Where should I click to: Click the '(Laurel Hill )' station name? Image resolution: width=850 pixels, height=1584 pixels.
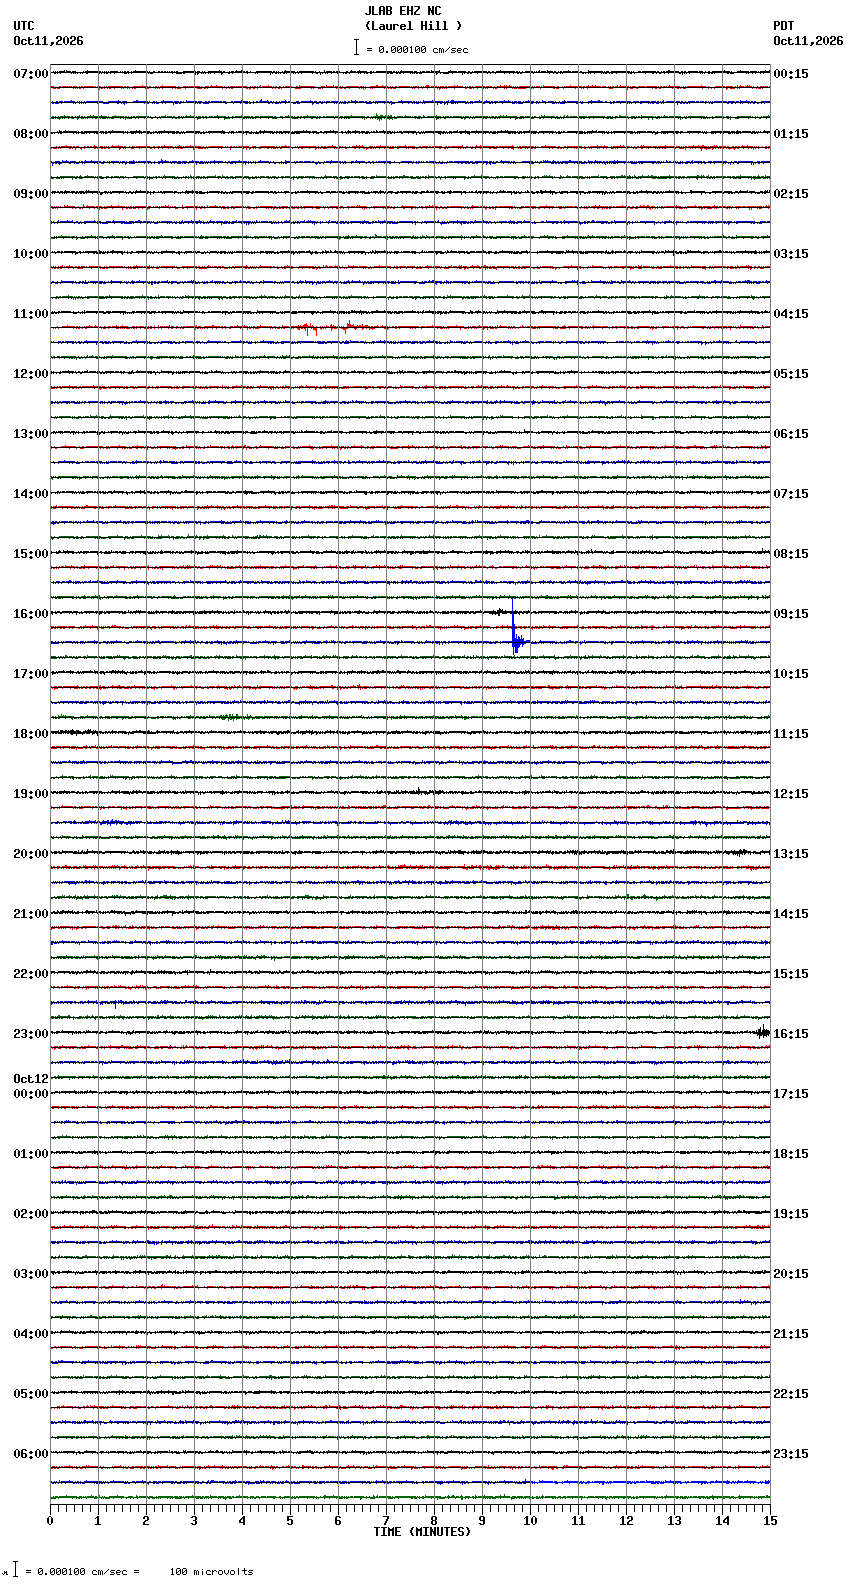[x=413, y=26]
